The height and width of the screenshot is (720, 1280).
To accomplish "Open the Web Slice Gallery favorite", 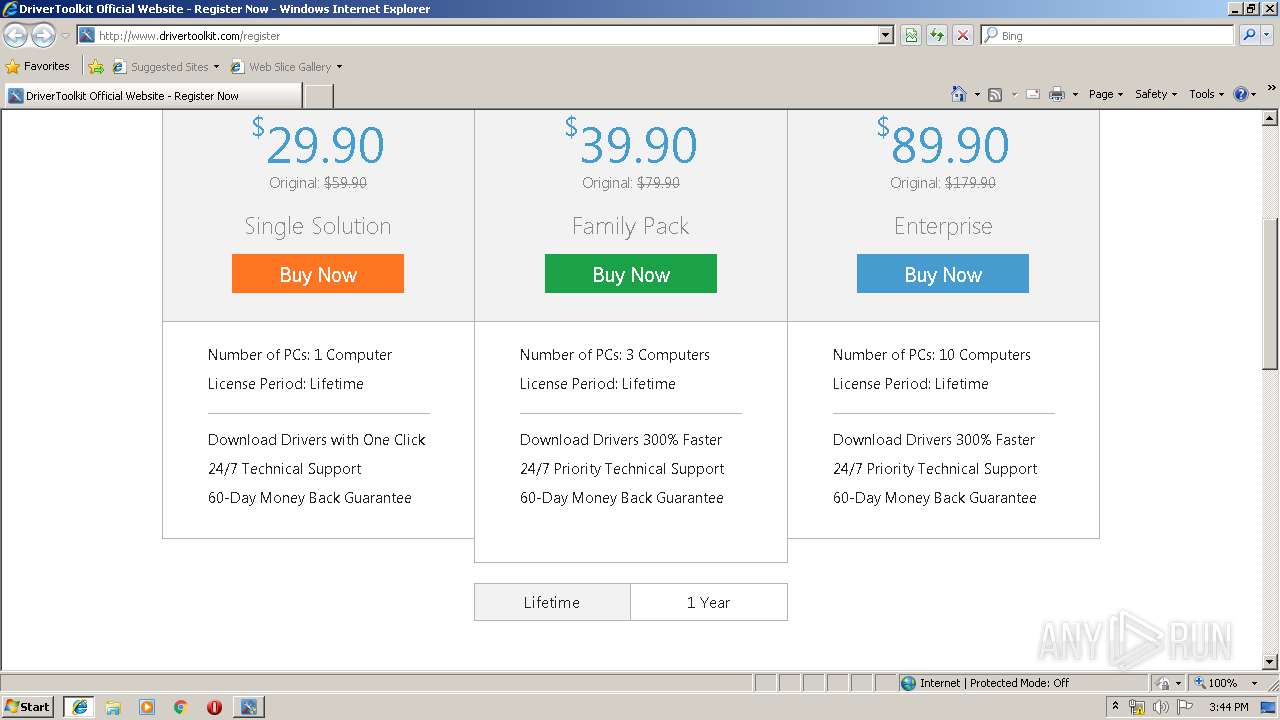I will 286,66.
